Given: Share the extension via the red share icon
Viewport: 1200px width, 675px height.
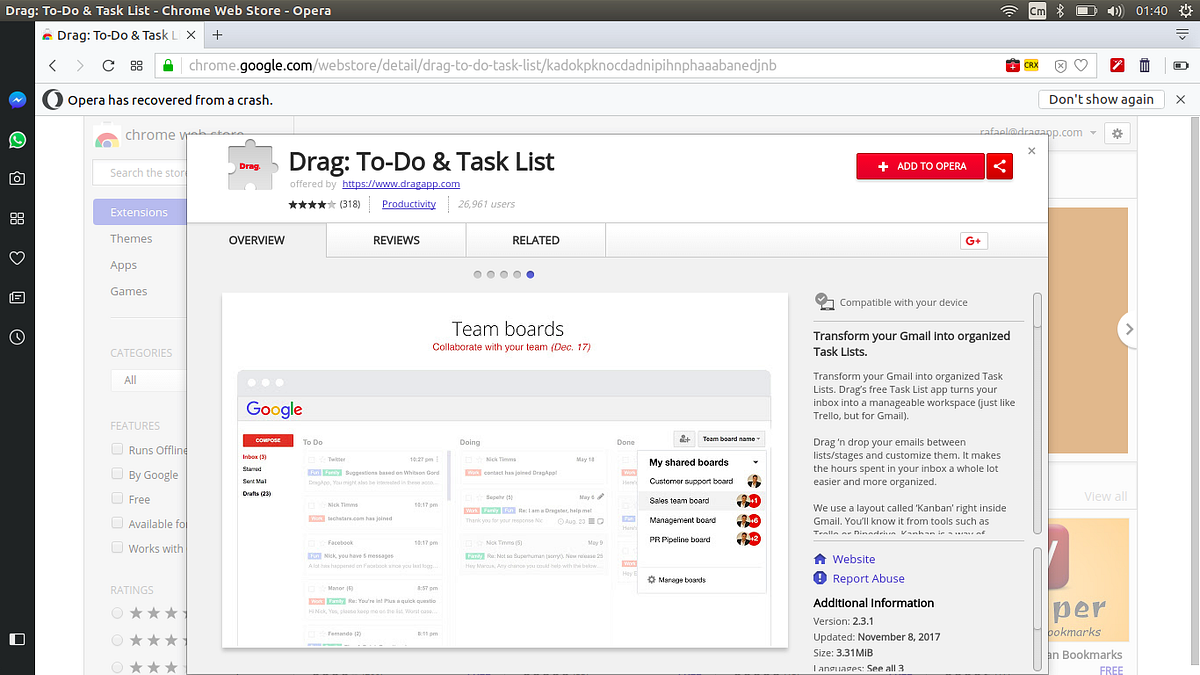Looking at the screenshot, I should [x=999, y=166].
